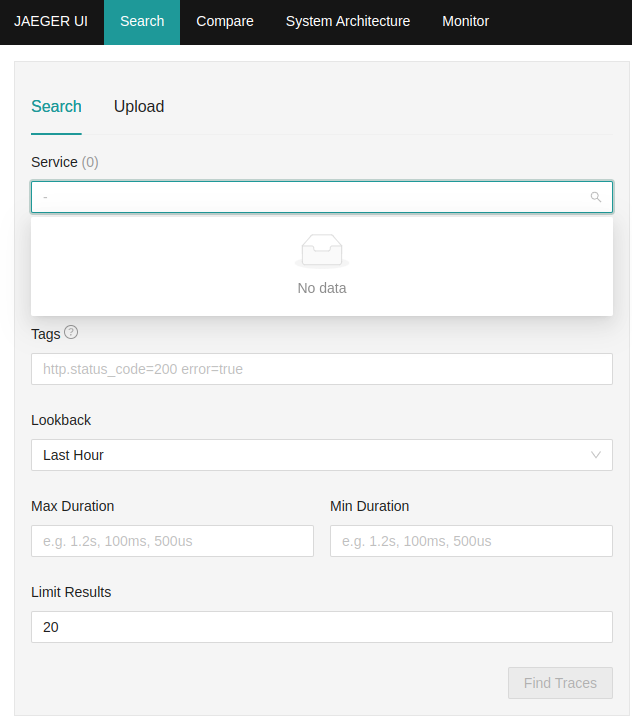Open the Compare page
Screen dimensions: 632x718
pyautogui.click(x=225, y=22)
